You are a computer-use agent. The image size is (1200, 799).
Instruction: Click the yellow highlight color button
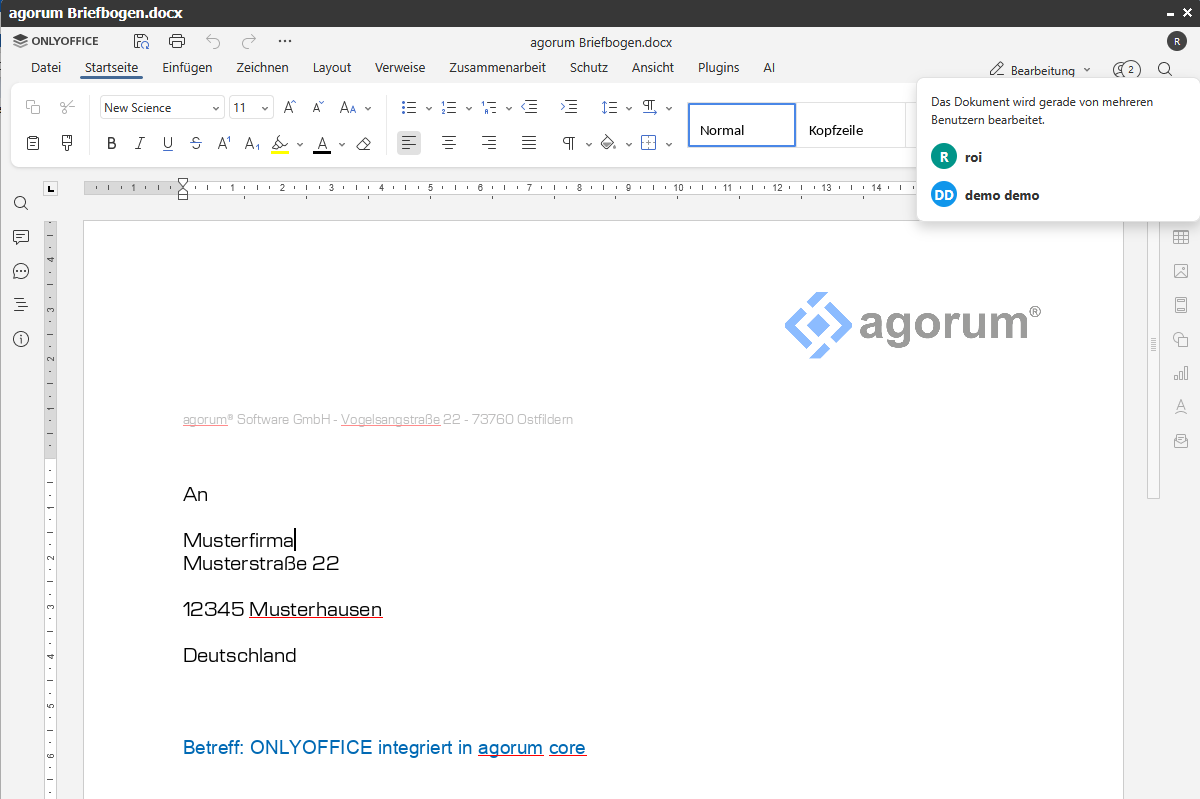pos(280,144)
